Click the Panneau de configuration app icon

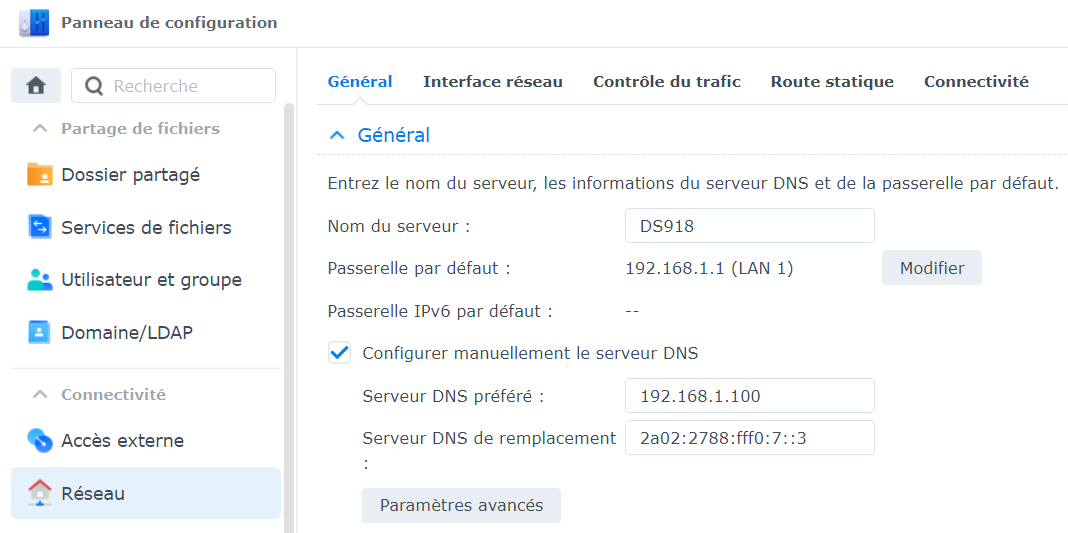pos(34,23)
